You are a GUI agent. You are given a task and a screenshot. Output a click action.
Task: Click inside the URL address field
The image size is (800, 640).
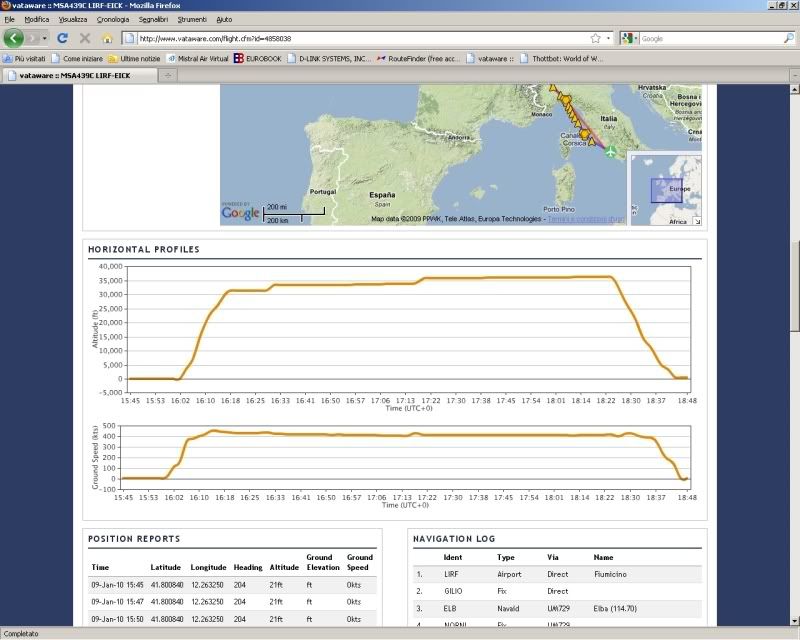362,38
